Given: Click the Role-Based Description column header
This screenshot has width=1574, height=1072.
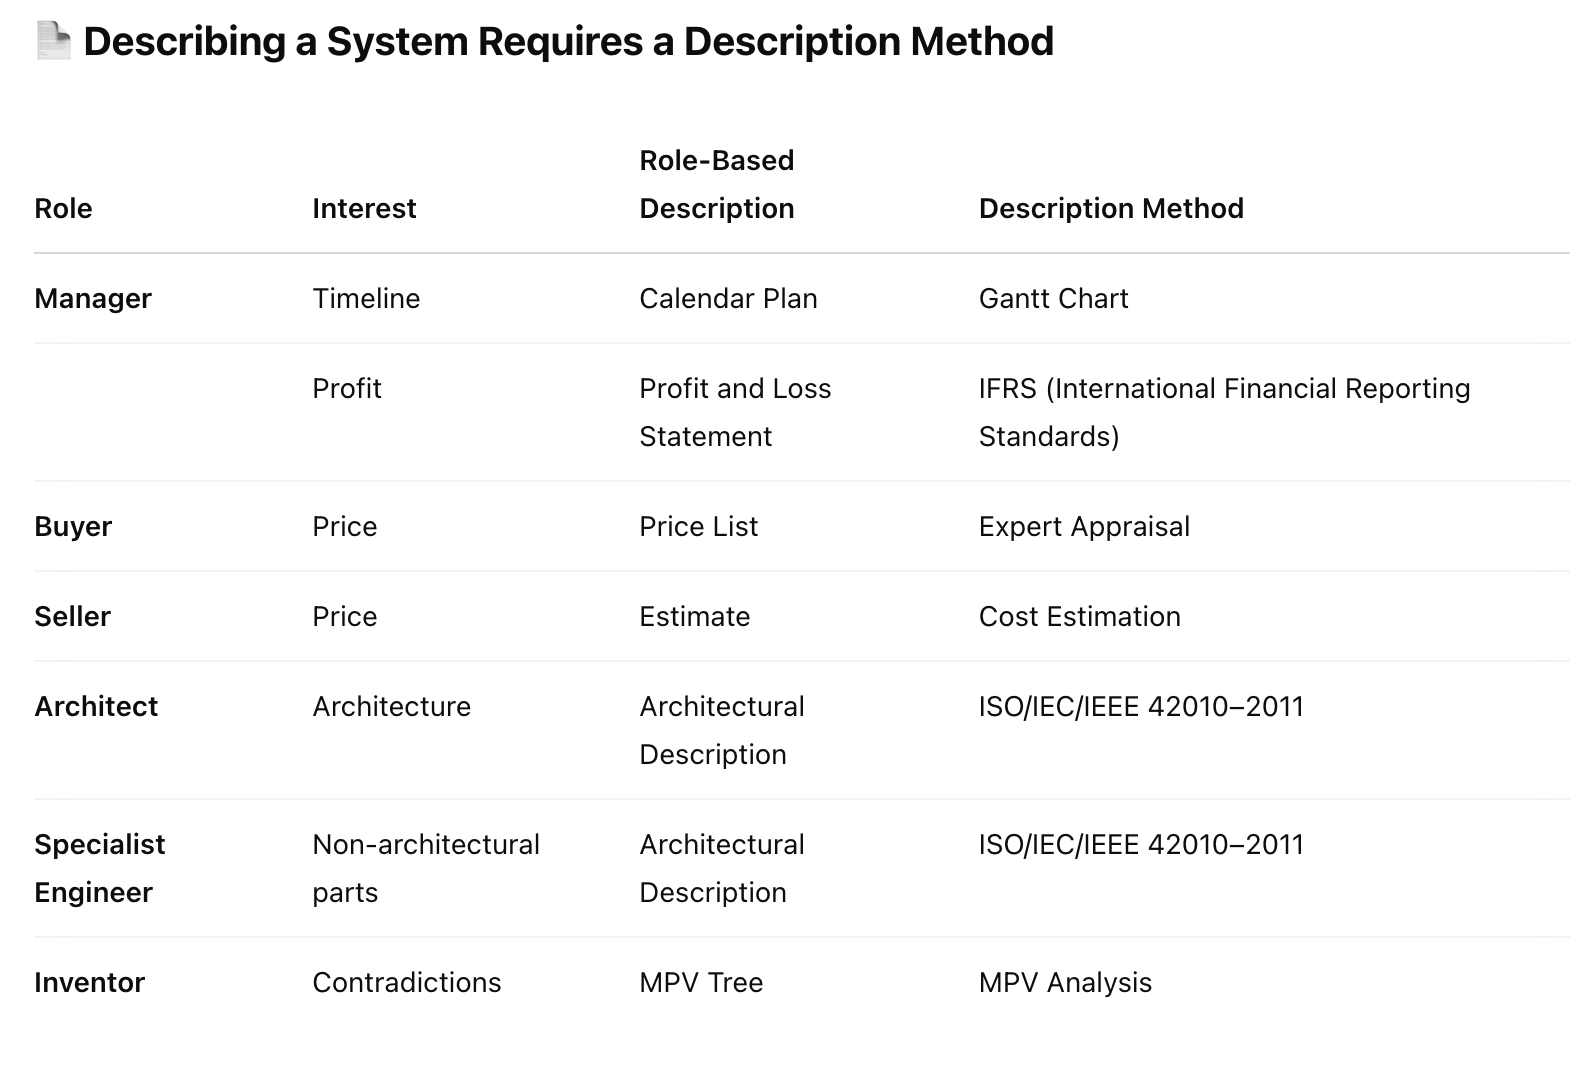Looking at the screenshot, I should coord(716,184).
